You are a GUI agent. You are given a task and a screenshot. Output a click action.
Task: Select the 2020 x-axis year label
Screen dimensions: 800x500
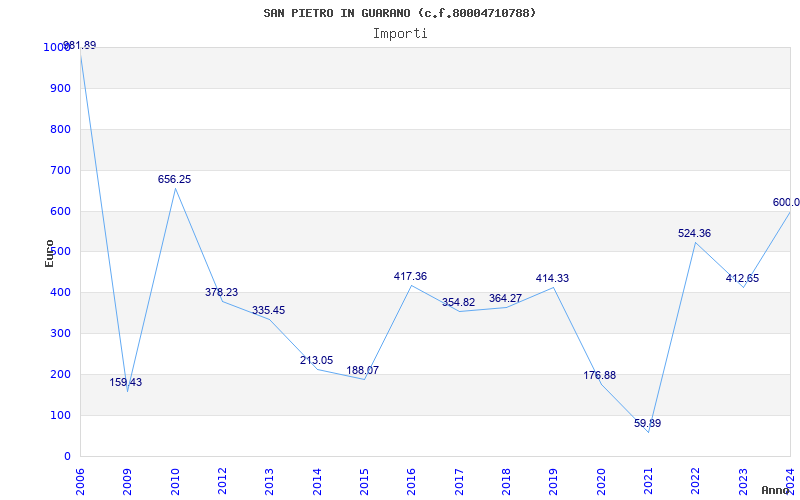pos(601,482)
